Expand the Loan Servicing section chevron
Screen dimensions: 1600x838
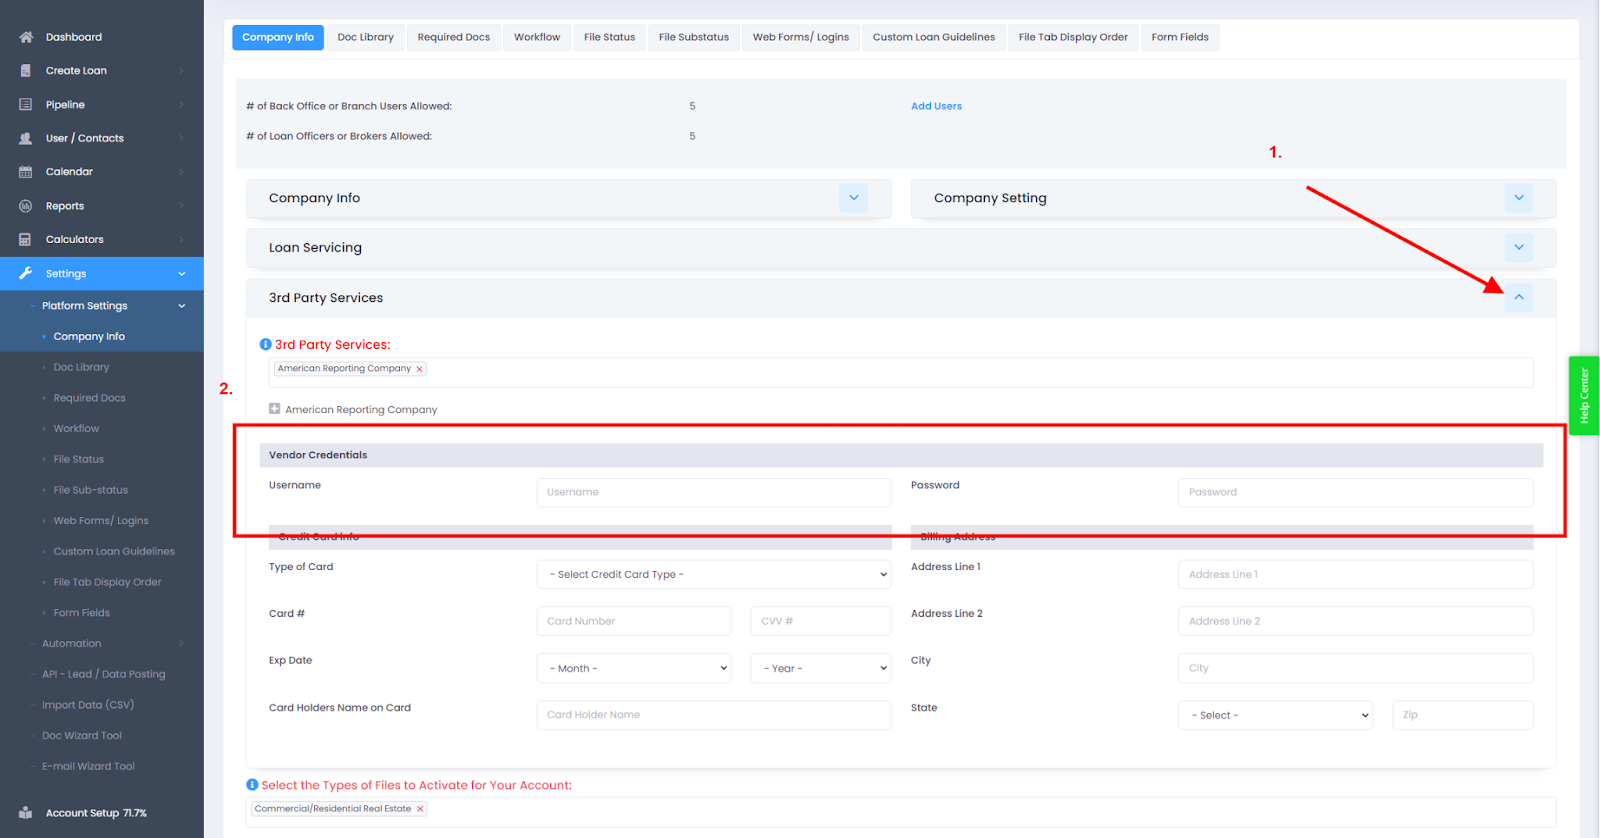tap(1519, 247)
